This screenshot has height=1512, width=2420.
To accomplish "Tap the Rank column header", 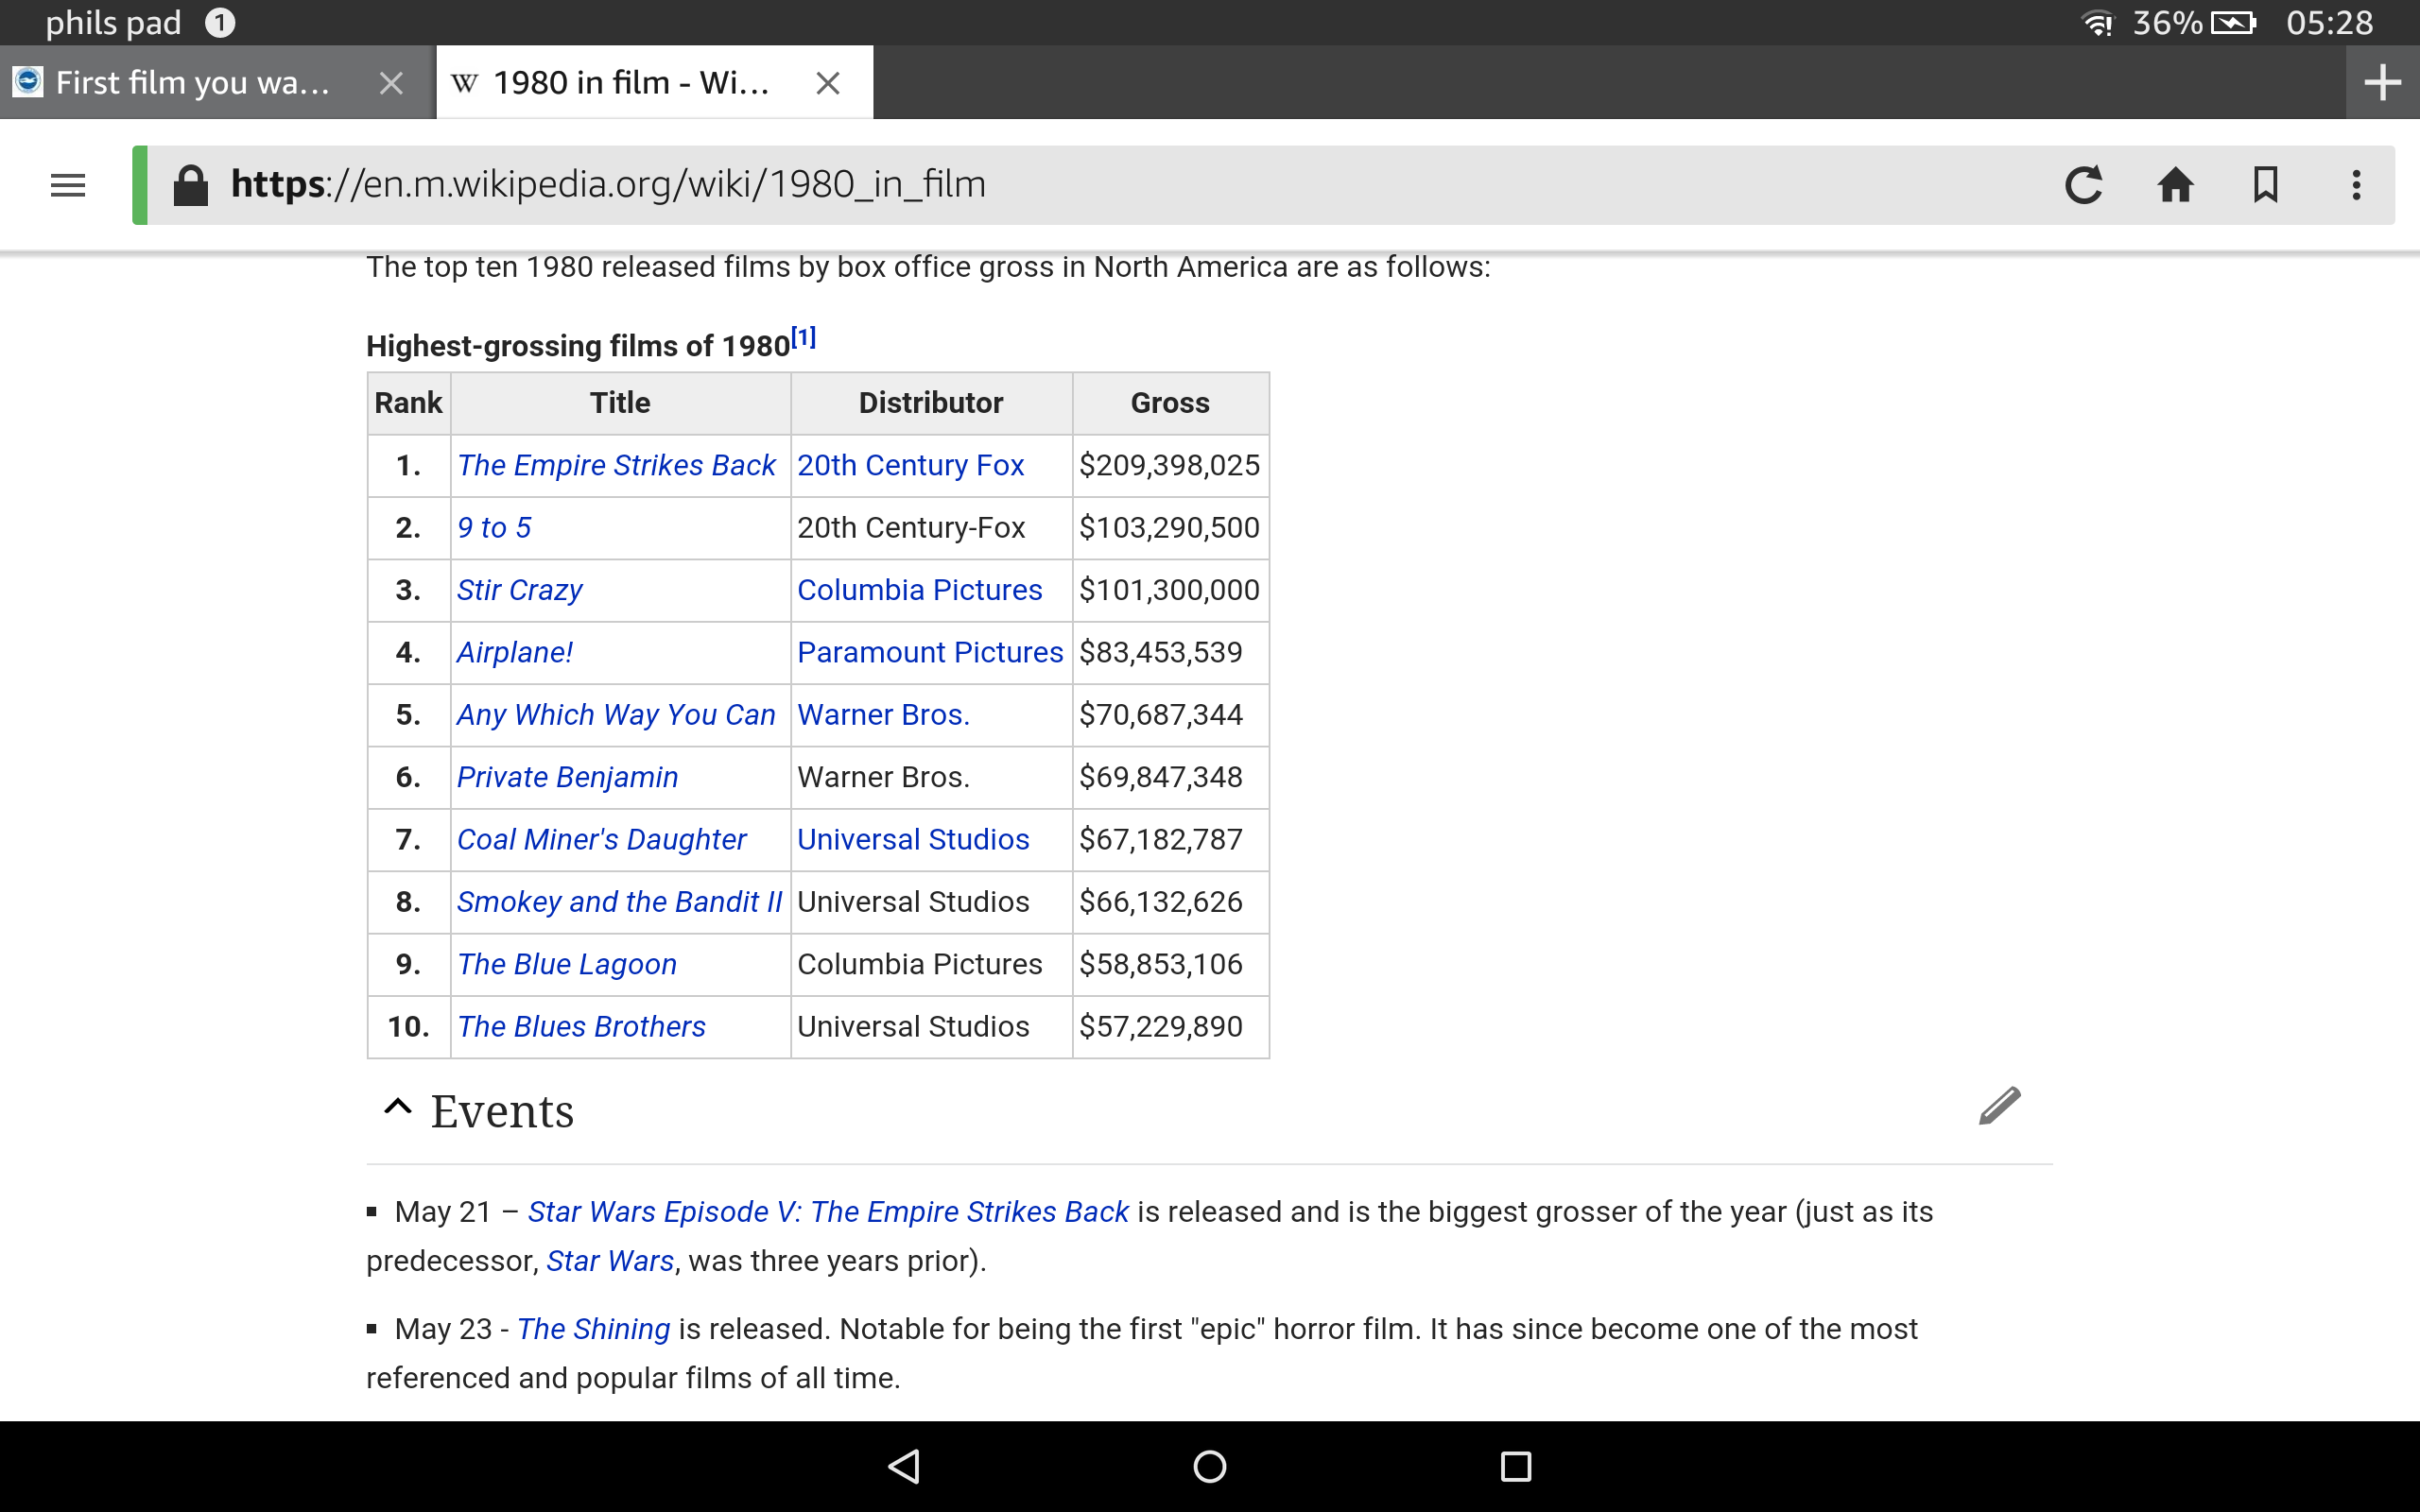I will [408, 403].
